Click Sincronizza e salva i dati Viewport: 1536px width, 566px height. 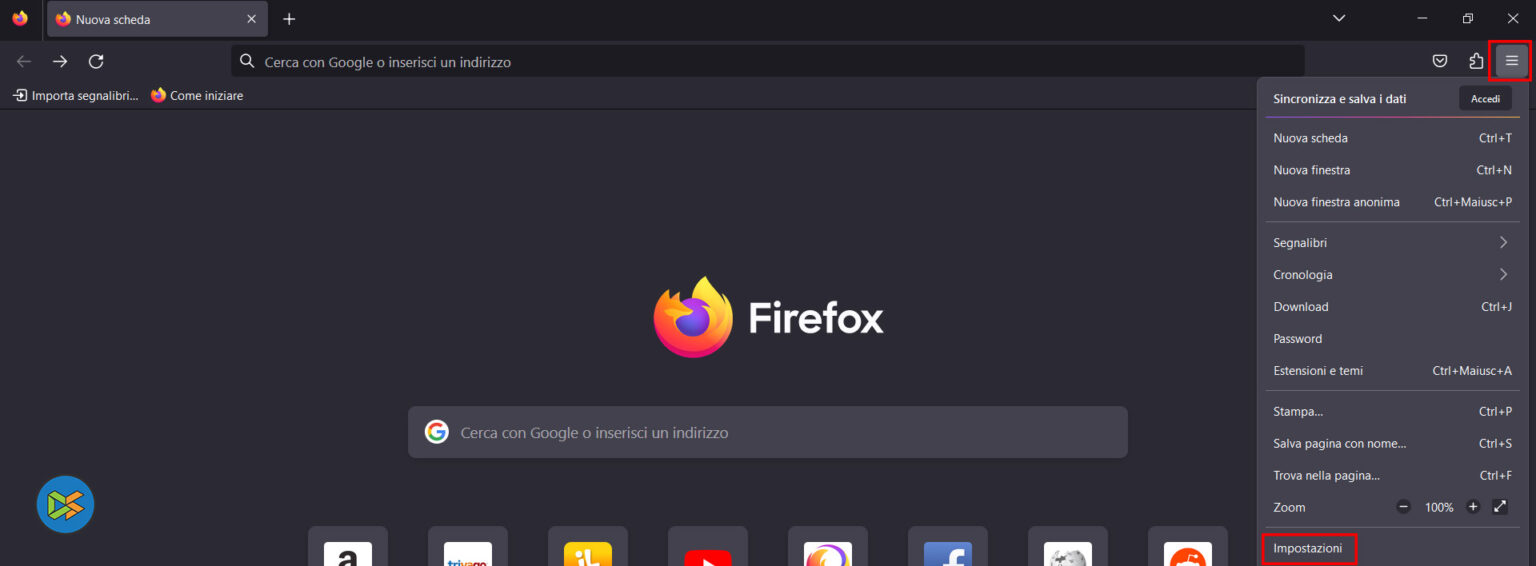coord(1340,99)
